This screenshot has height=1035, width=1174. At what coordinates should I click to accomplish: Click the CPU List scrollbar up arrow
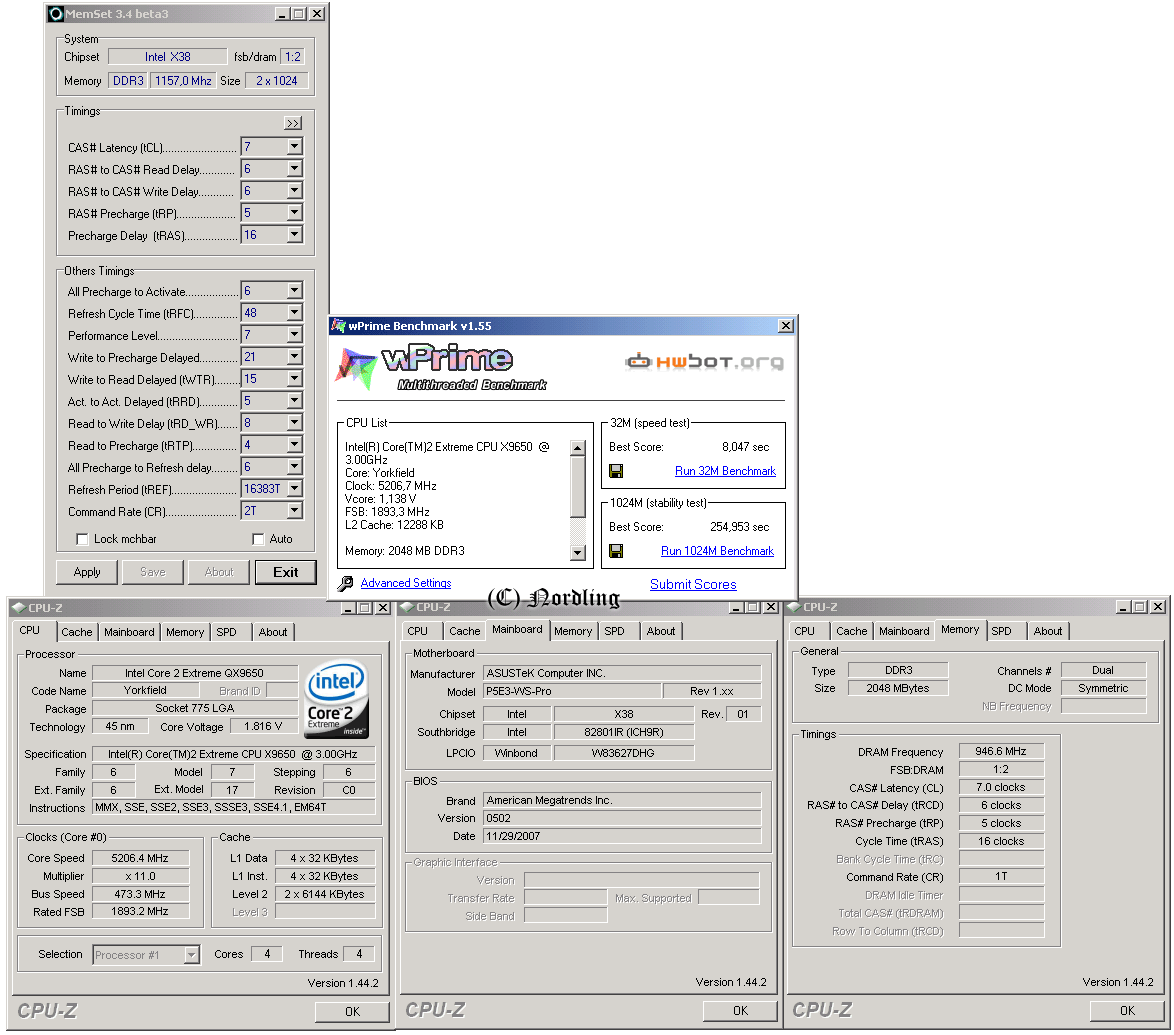click(577, 448)
